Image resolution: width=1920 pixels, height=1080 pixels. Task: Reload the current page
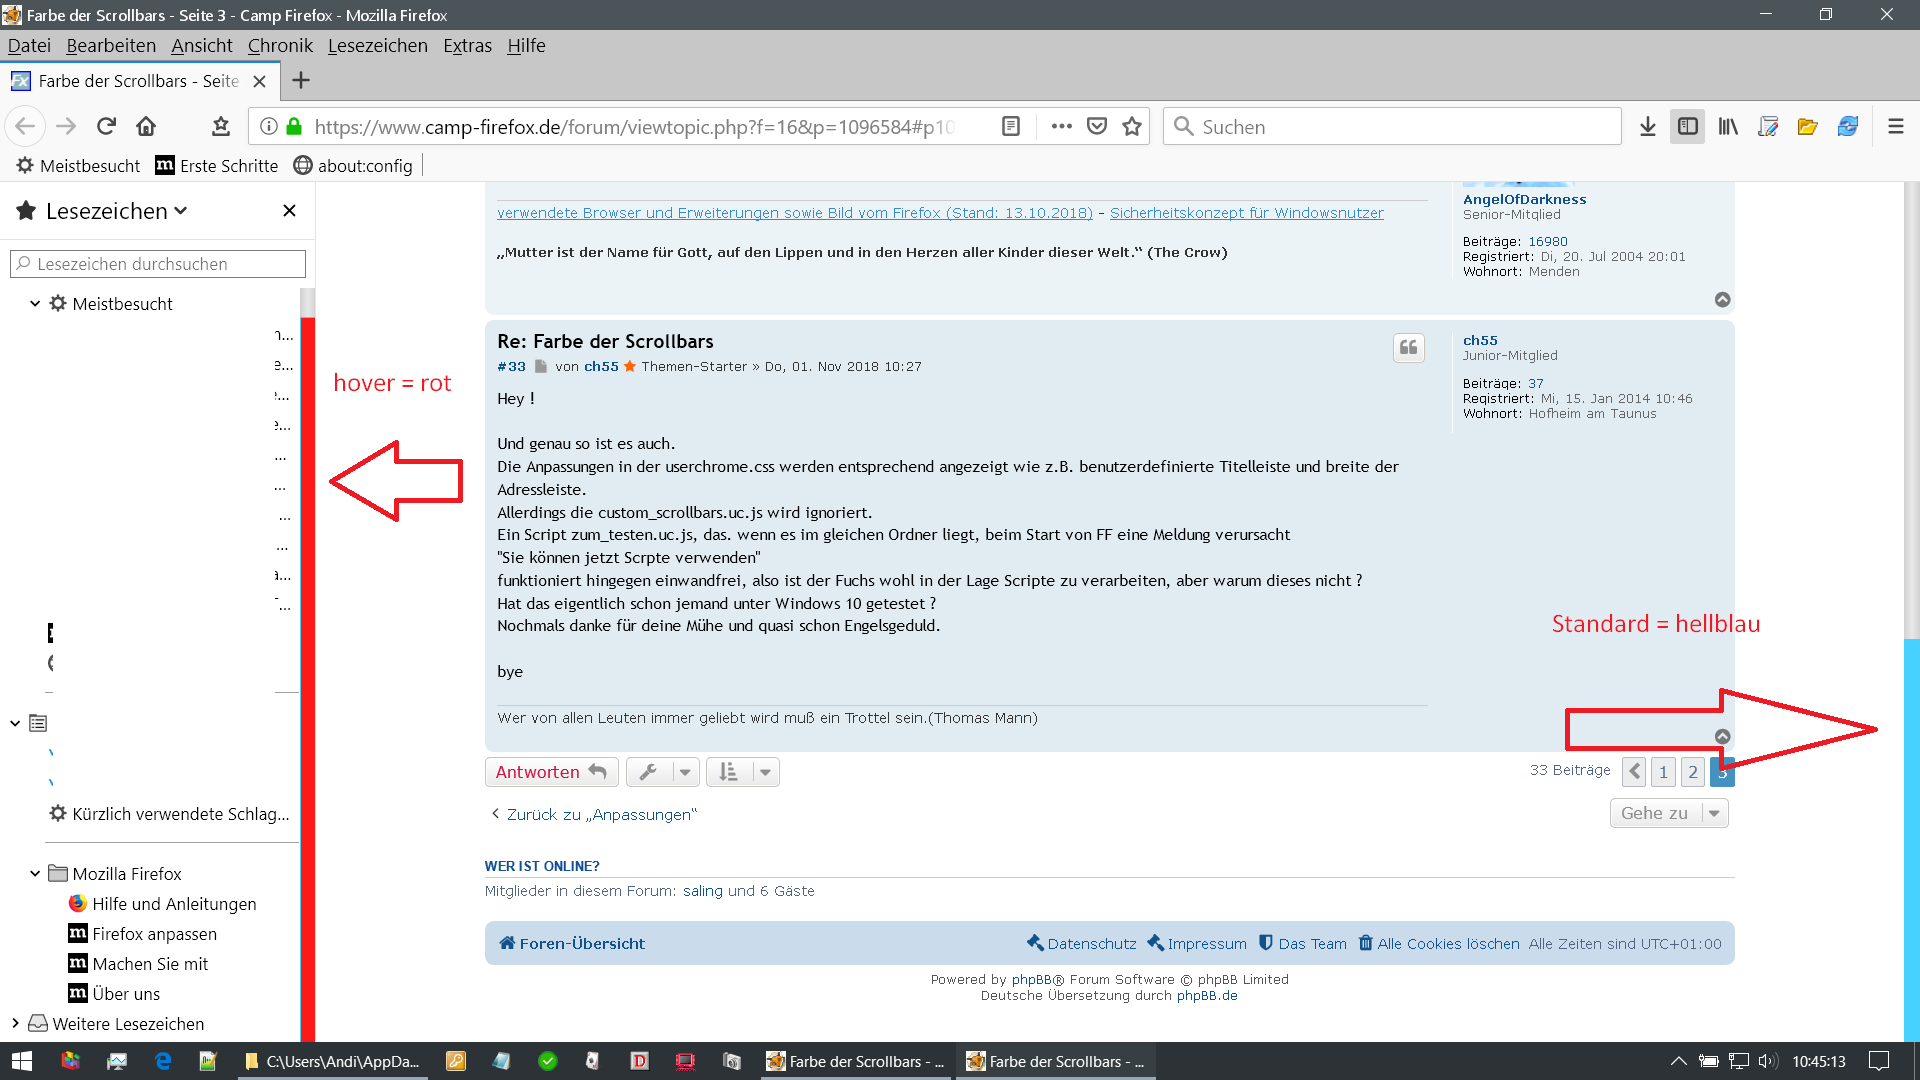(106, 127)
